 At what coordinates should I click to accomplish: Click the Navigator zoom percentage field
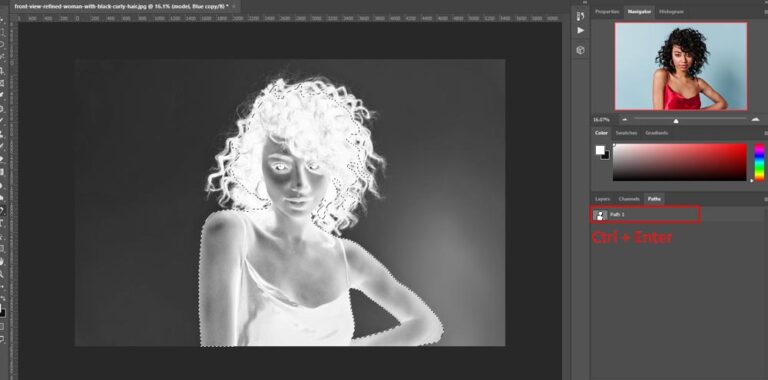[x=601, y=119]
